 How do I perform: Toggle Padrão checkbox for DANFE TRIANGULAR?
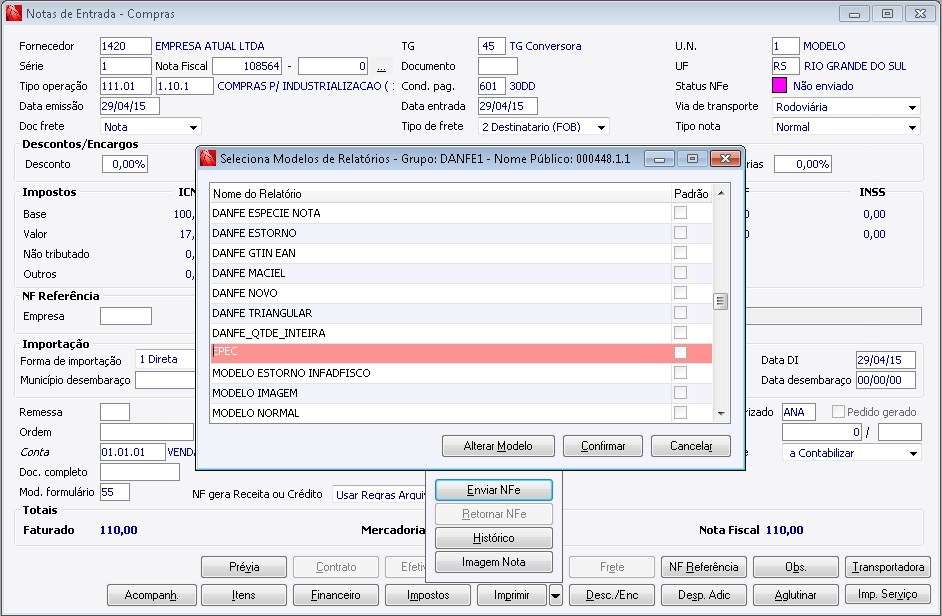pos(680,313)
